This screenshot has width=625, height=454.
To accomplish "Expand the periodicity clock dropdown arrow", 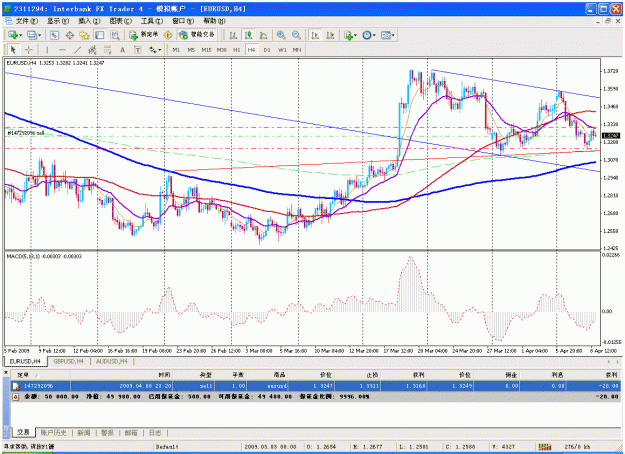I will coord(374,35).
